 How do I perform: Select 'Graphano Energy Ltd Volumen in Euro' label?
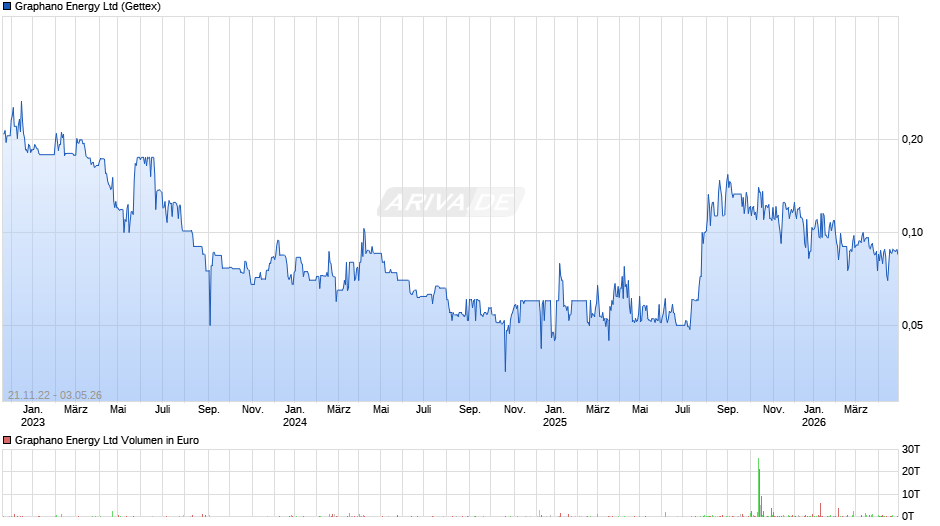pyautogui.click(x=107, y=440)
